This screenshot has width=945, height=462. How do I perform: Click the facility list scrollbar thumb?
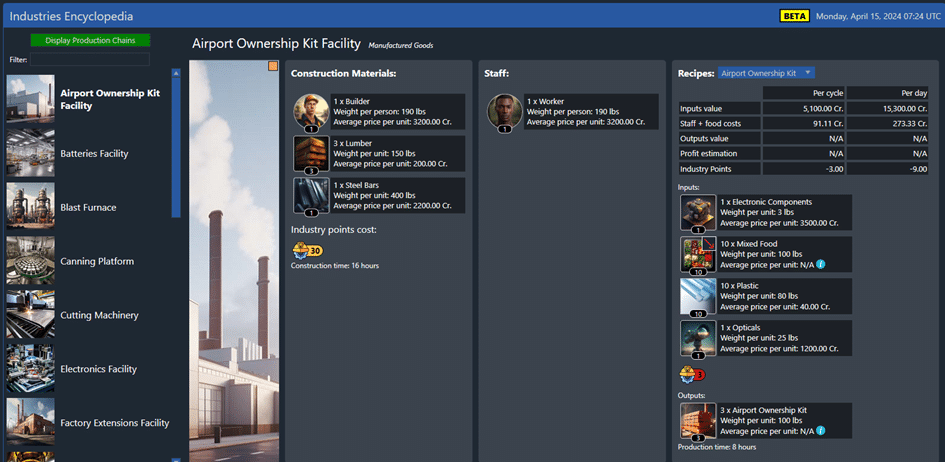click(x=176, y=148)
